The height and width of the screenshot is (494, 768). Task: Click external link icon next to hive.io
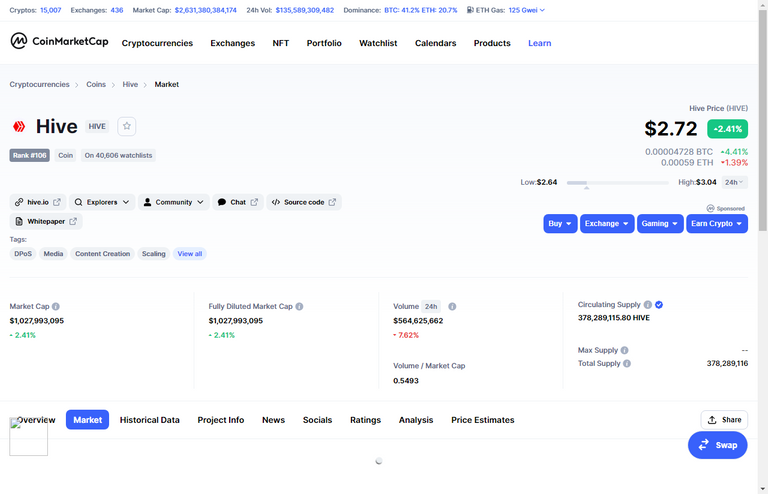(57, 202)
